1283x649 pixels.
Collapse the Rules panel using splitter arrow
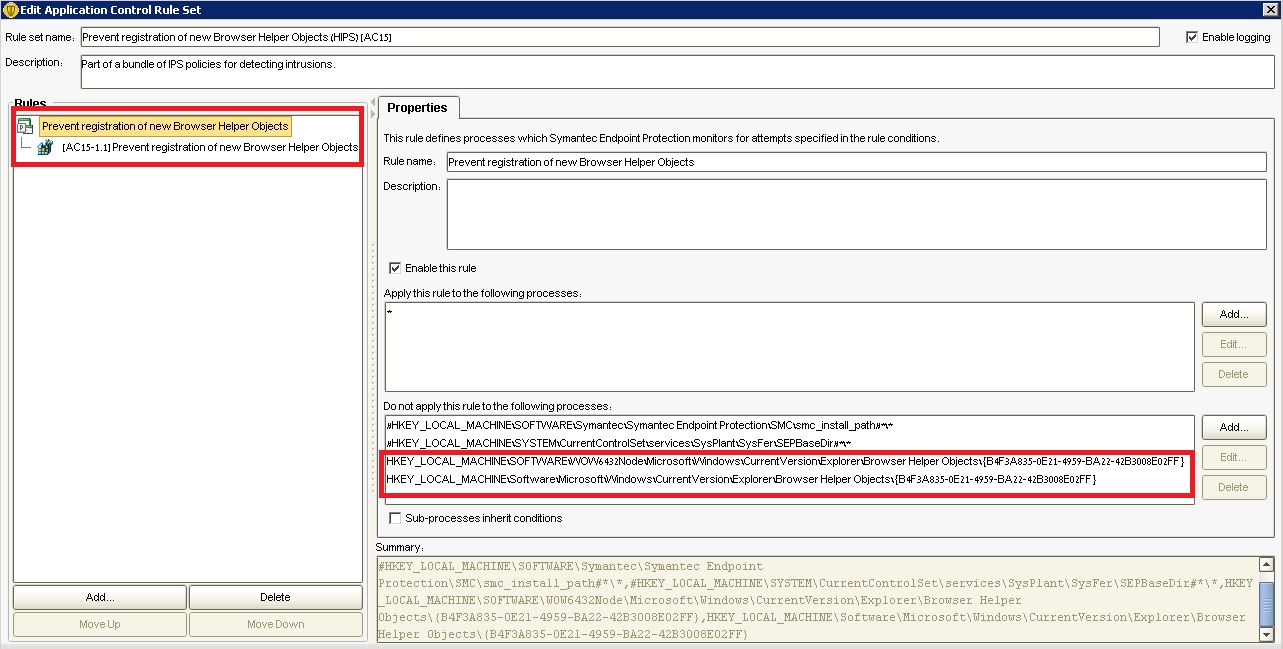coord(372,102)
